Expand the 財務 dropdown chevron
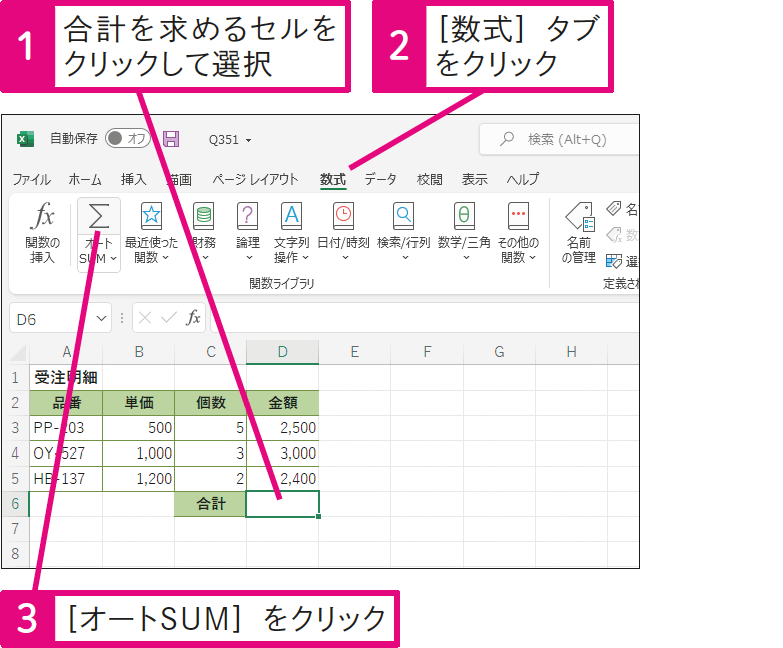The image size is (783, 648). click(205, 258)
